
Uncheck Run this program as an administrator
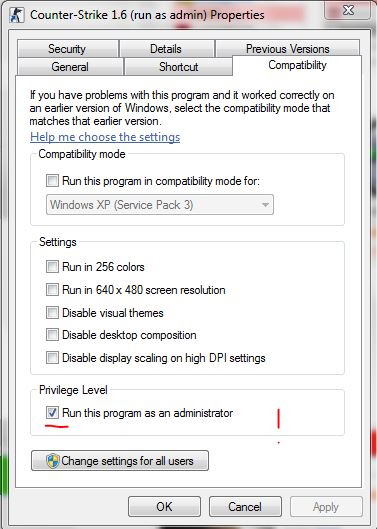[x=52, y=413]
